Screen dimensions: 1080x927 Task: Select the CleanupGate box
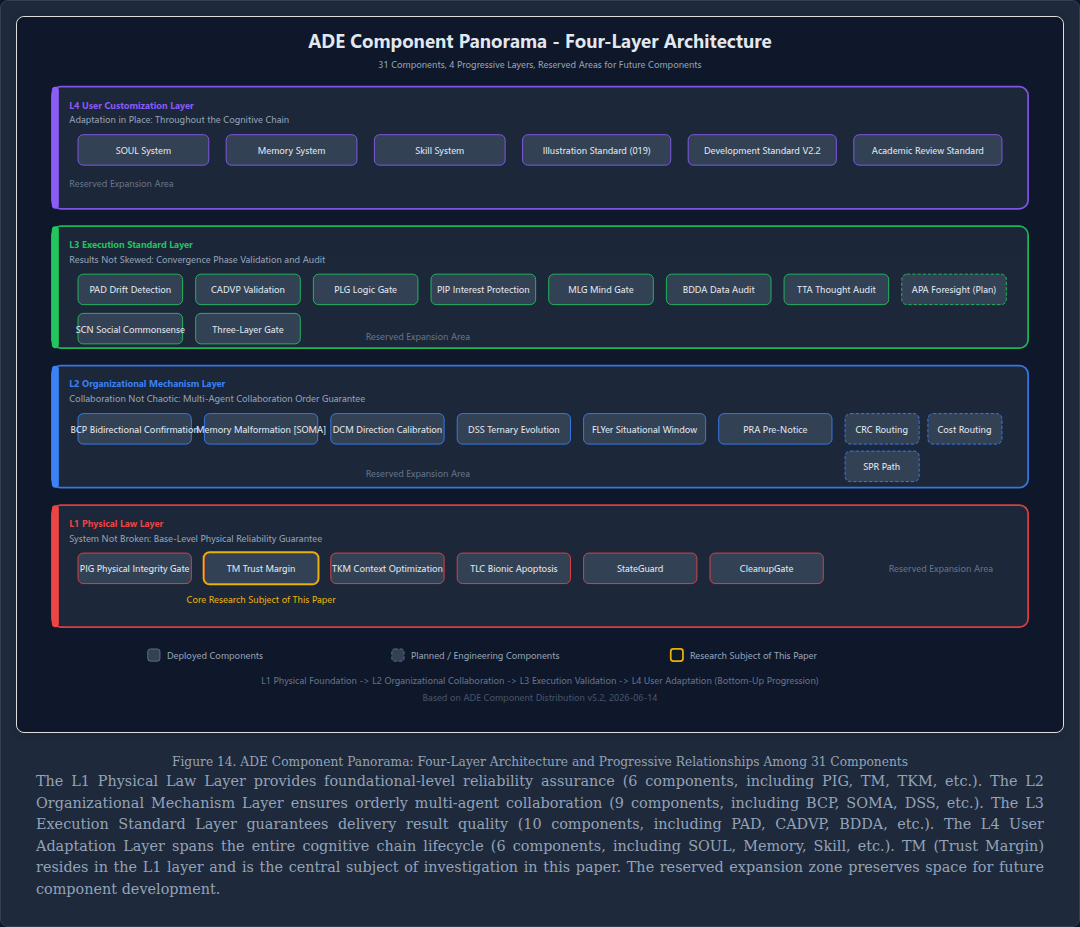767,568
